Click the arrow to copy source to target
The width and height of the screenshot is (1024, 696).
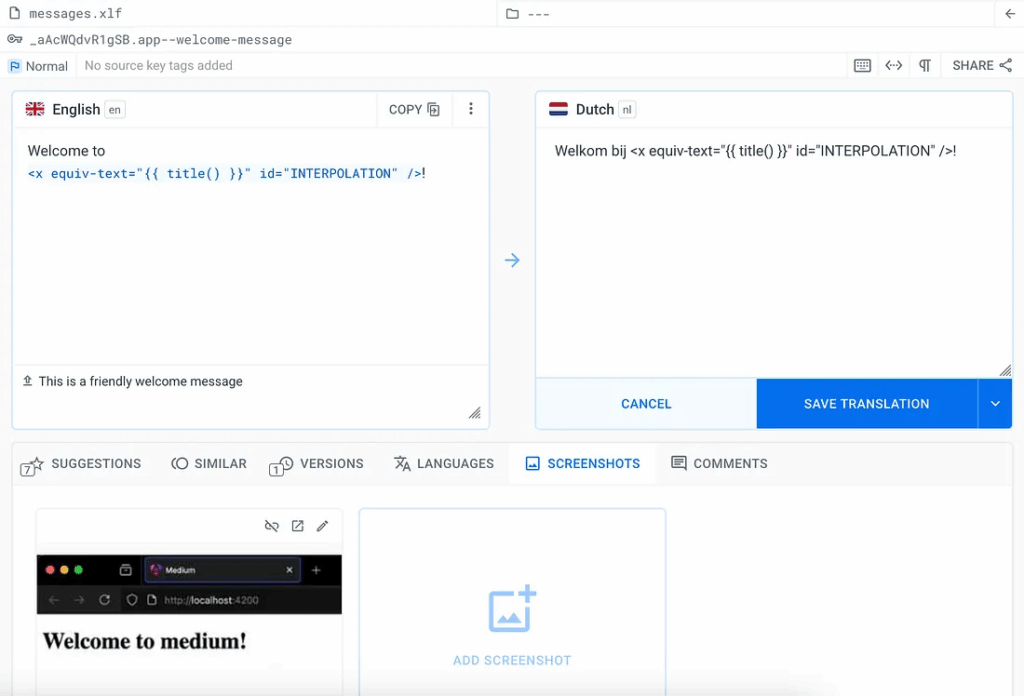(512, 260)
